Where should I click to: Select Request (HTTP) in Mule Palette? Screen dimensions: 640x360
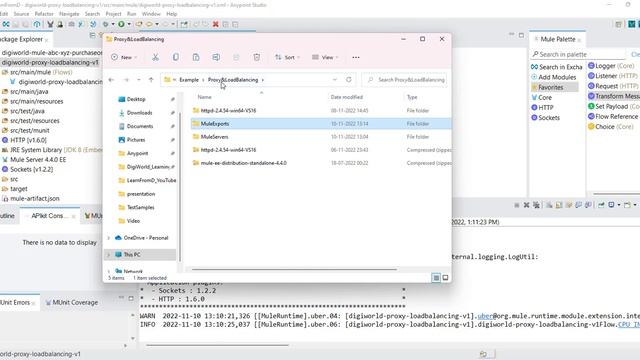(613, 86)
